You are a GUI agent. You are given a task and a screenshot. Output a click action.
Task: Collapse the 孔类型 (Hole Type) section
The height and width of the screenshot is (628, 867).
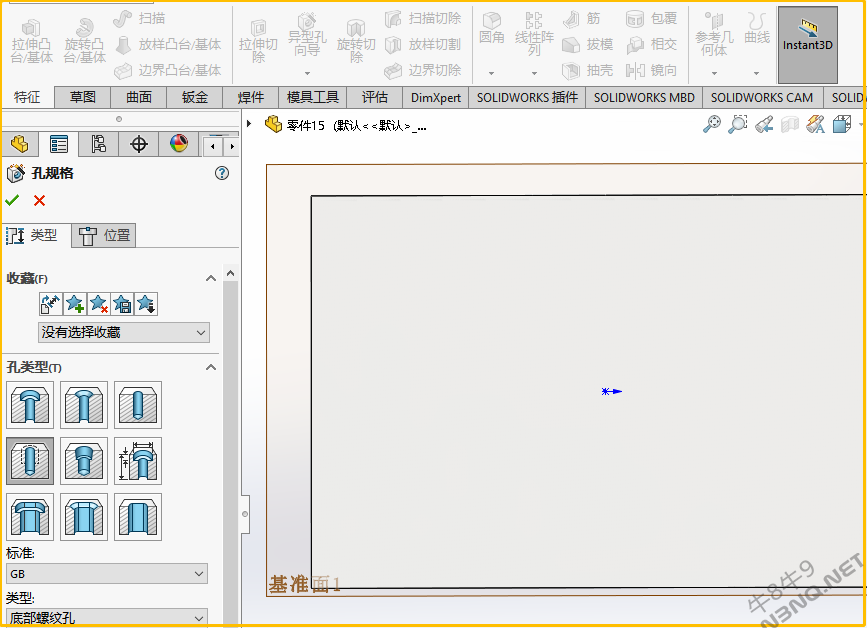tap(211, 367)
